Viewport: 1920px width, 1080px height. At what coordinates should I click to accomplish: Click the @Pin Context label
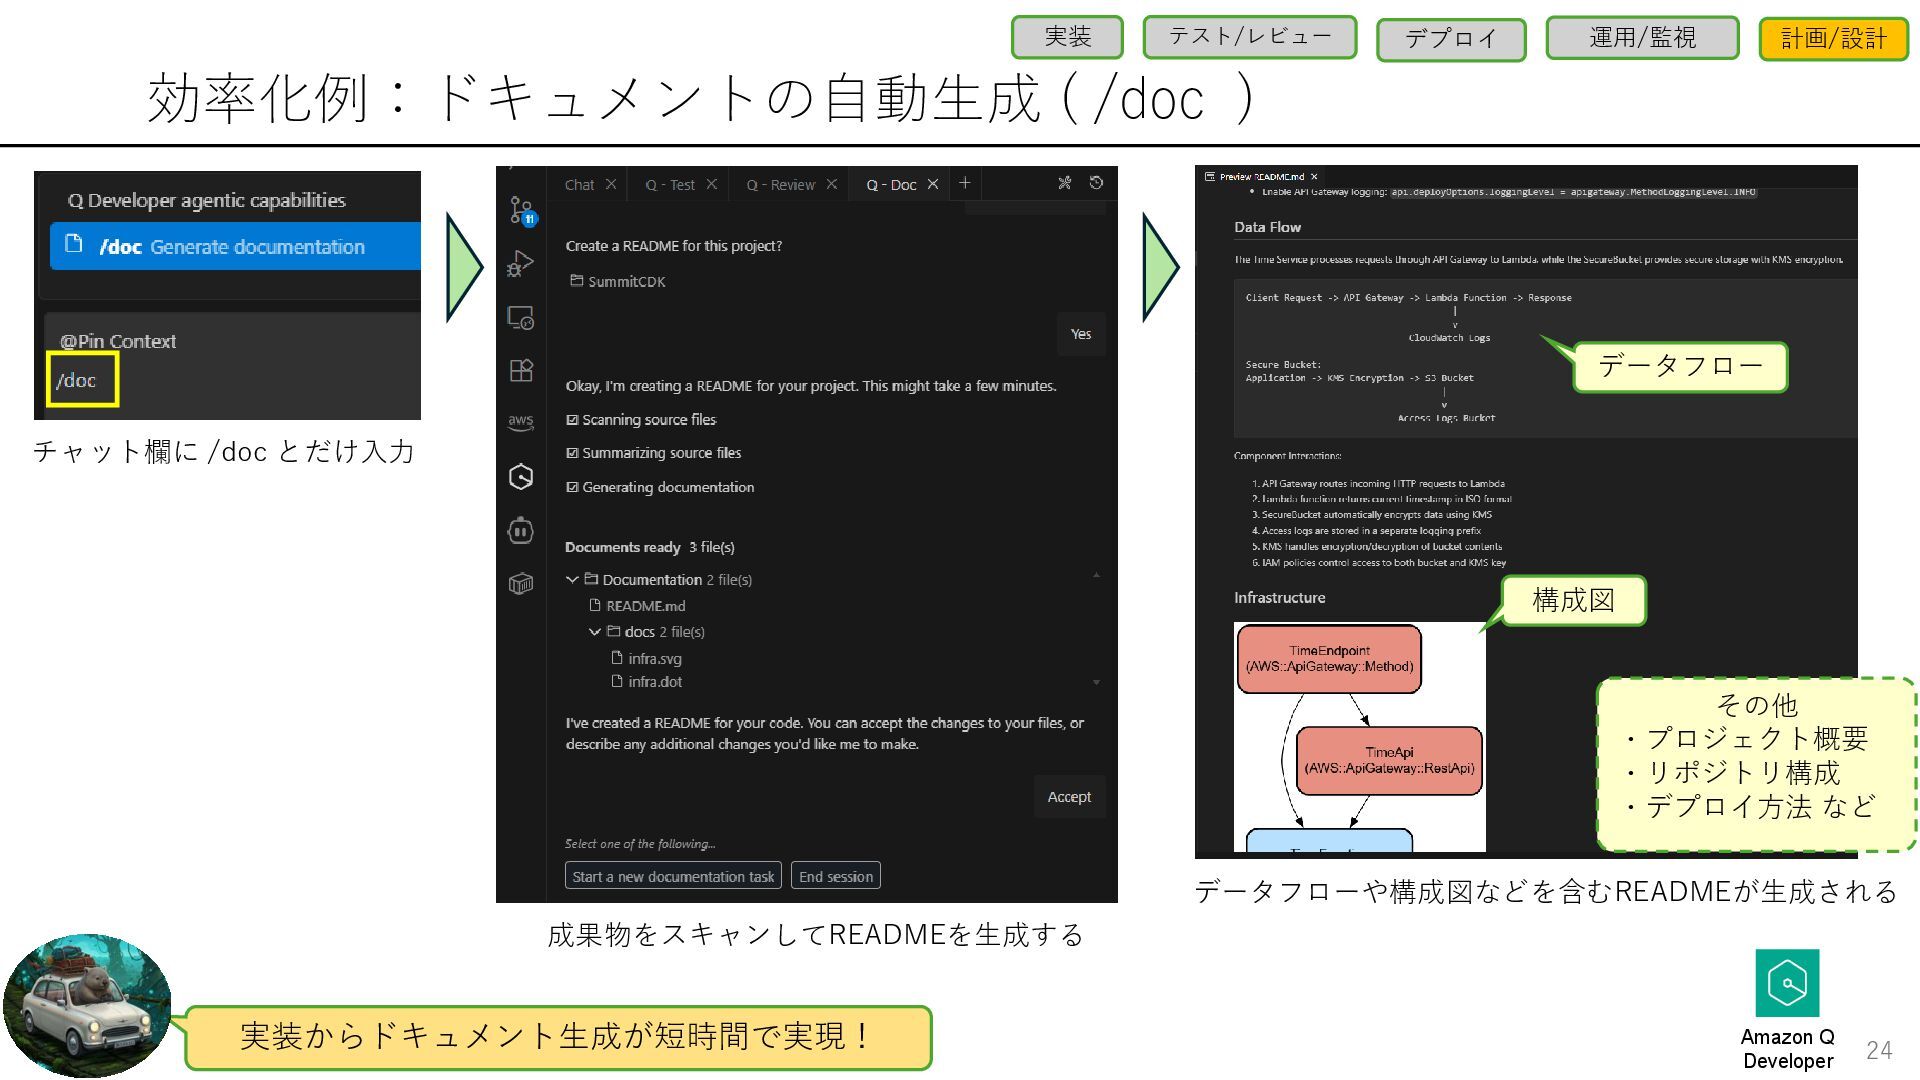click(118, 341)
